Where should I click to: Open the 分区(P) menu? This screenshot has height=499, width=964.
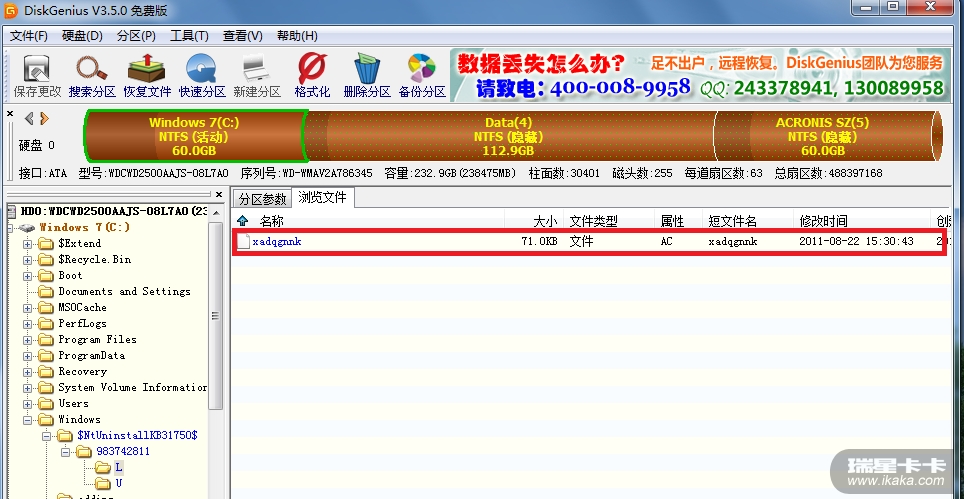click(x=136, y=36)
